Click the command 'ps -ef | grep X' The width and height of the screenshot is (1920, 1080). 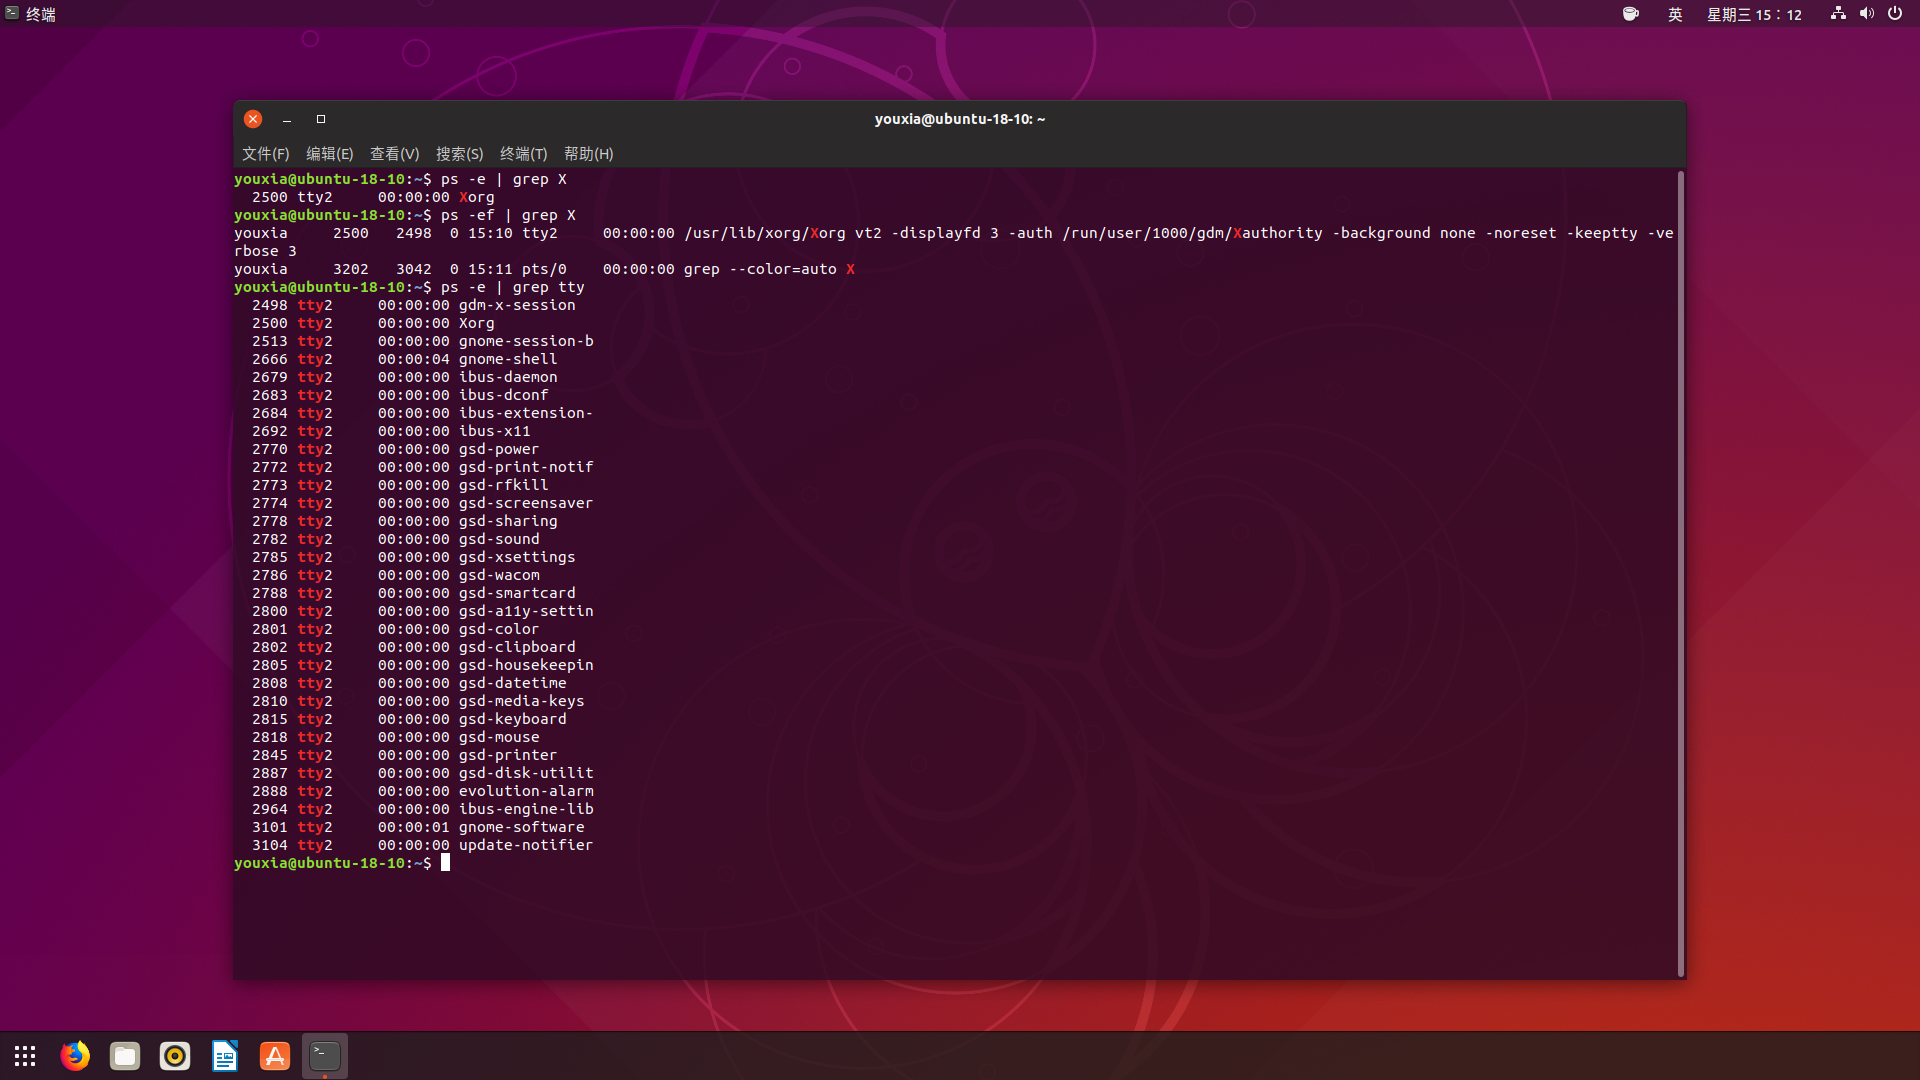(508, 215)
